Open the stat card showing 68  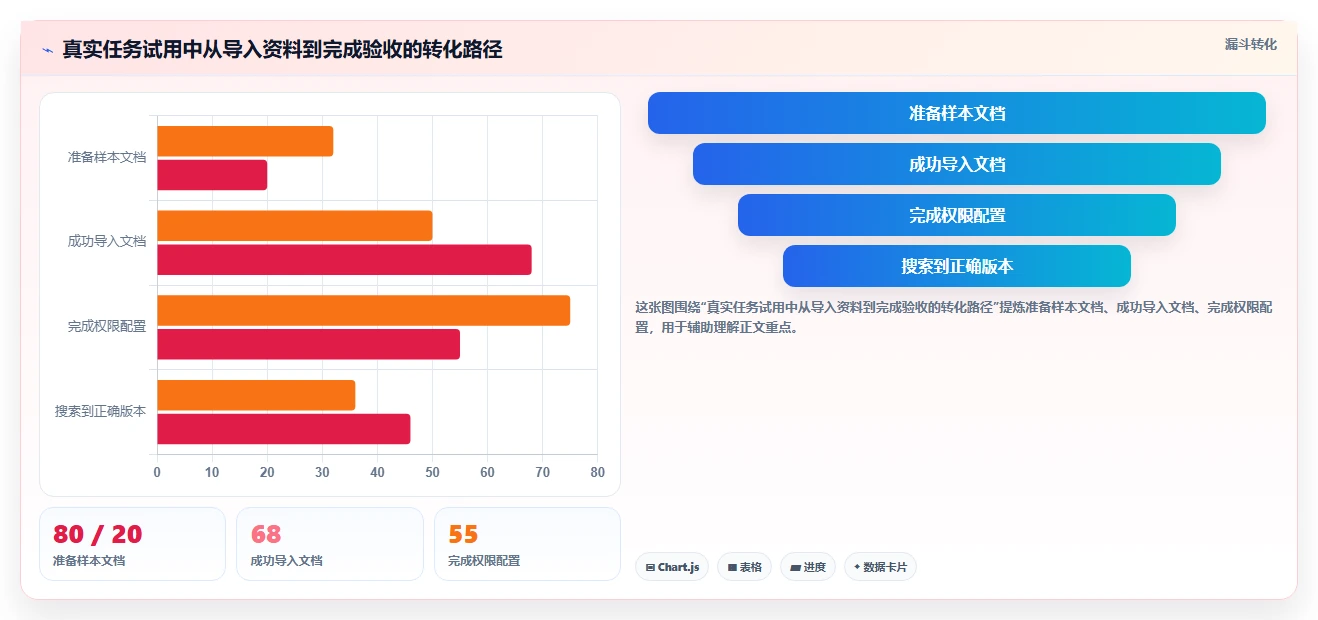330,544
